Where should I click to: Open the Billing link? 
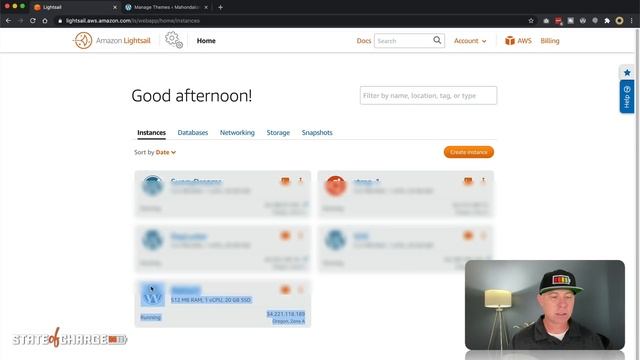pyautogui.click(x=550, y=41)
